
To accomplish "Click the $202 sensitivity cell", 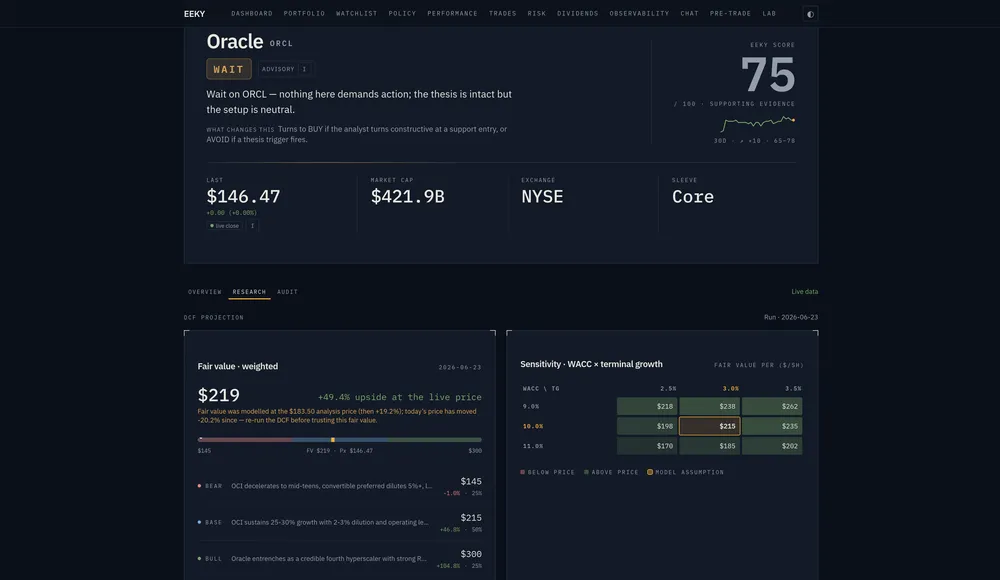I will (772, 446).
